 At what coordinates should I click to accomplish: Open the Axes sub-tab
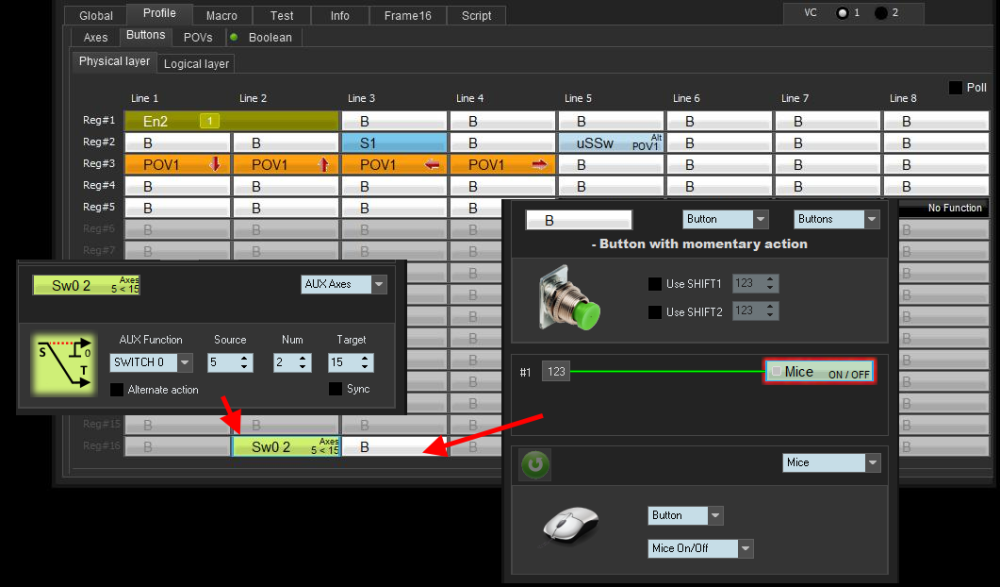(x=96, y=37)
